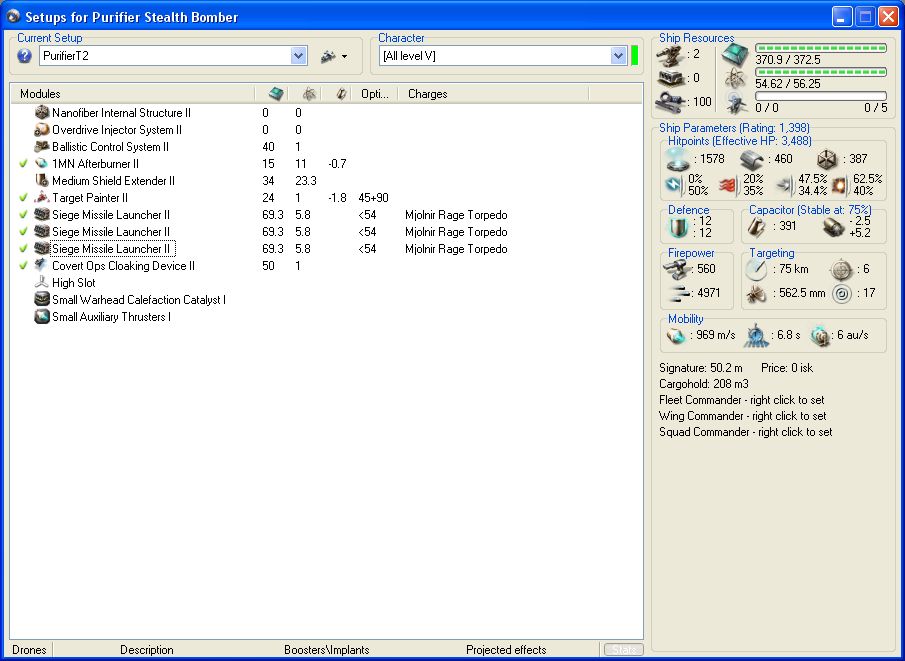The width and height of the screenshot is (905, 661).
Task: Click the 1MN Afterburner II module icon
Action: (x=42, y=164)
